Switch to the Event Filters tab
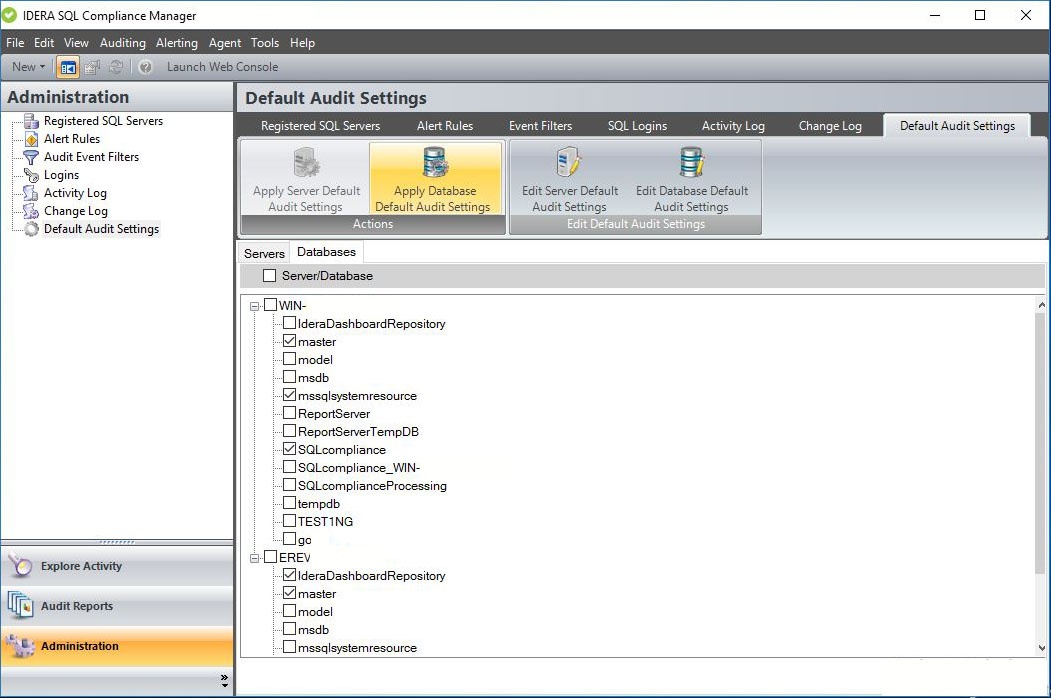The image size is (1051, 698). pyautogui.click(x=540, y=126)
